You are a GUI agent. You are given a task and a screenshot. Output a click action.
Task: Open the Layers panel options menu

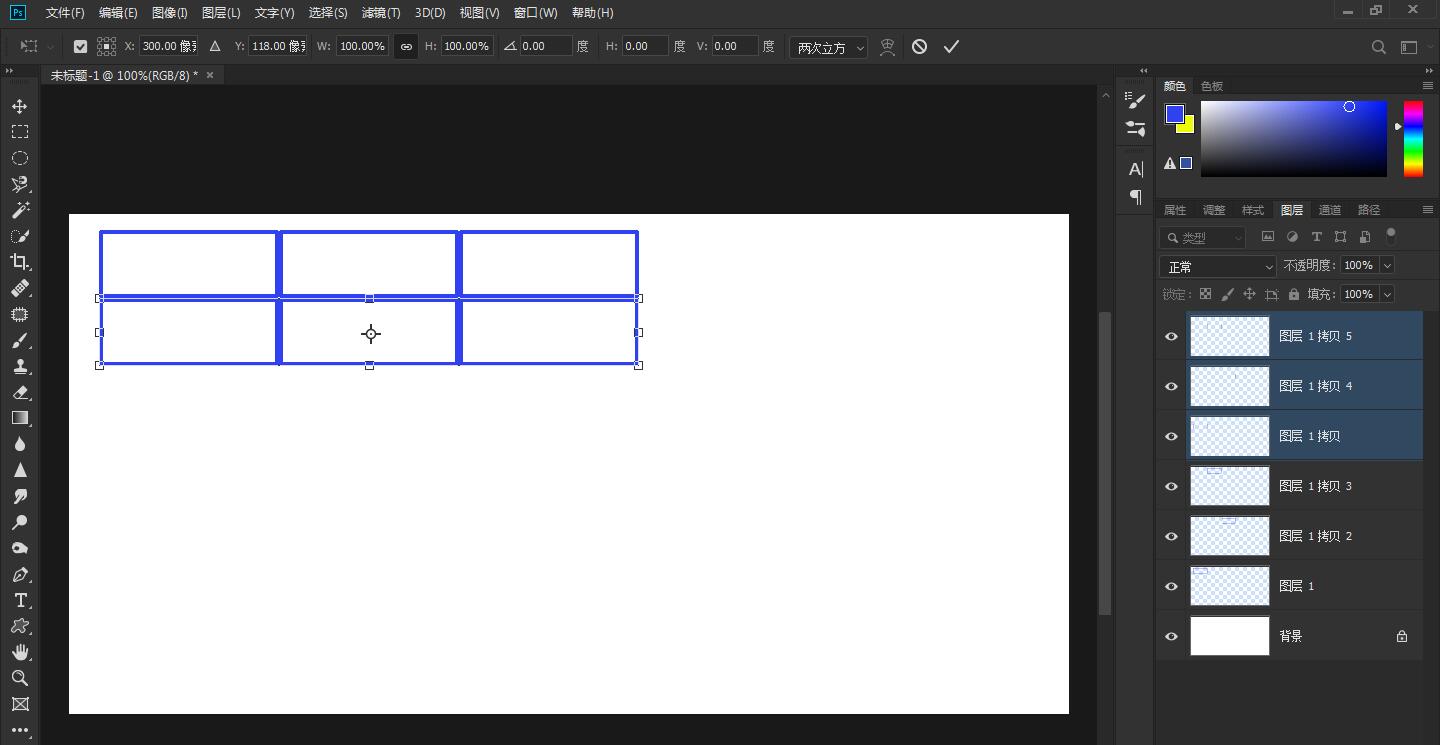tap(1428, 209)
